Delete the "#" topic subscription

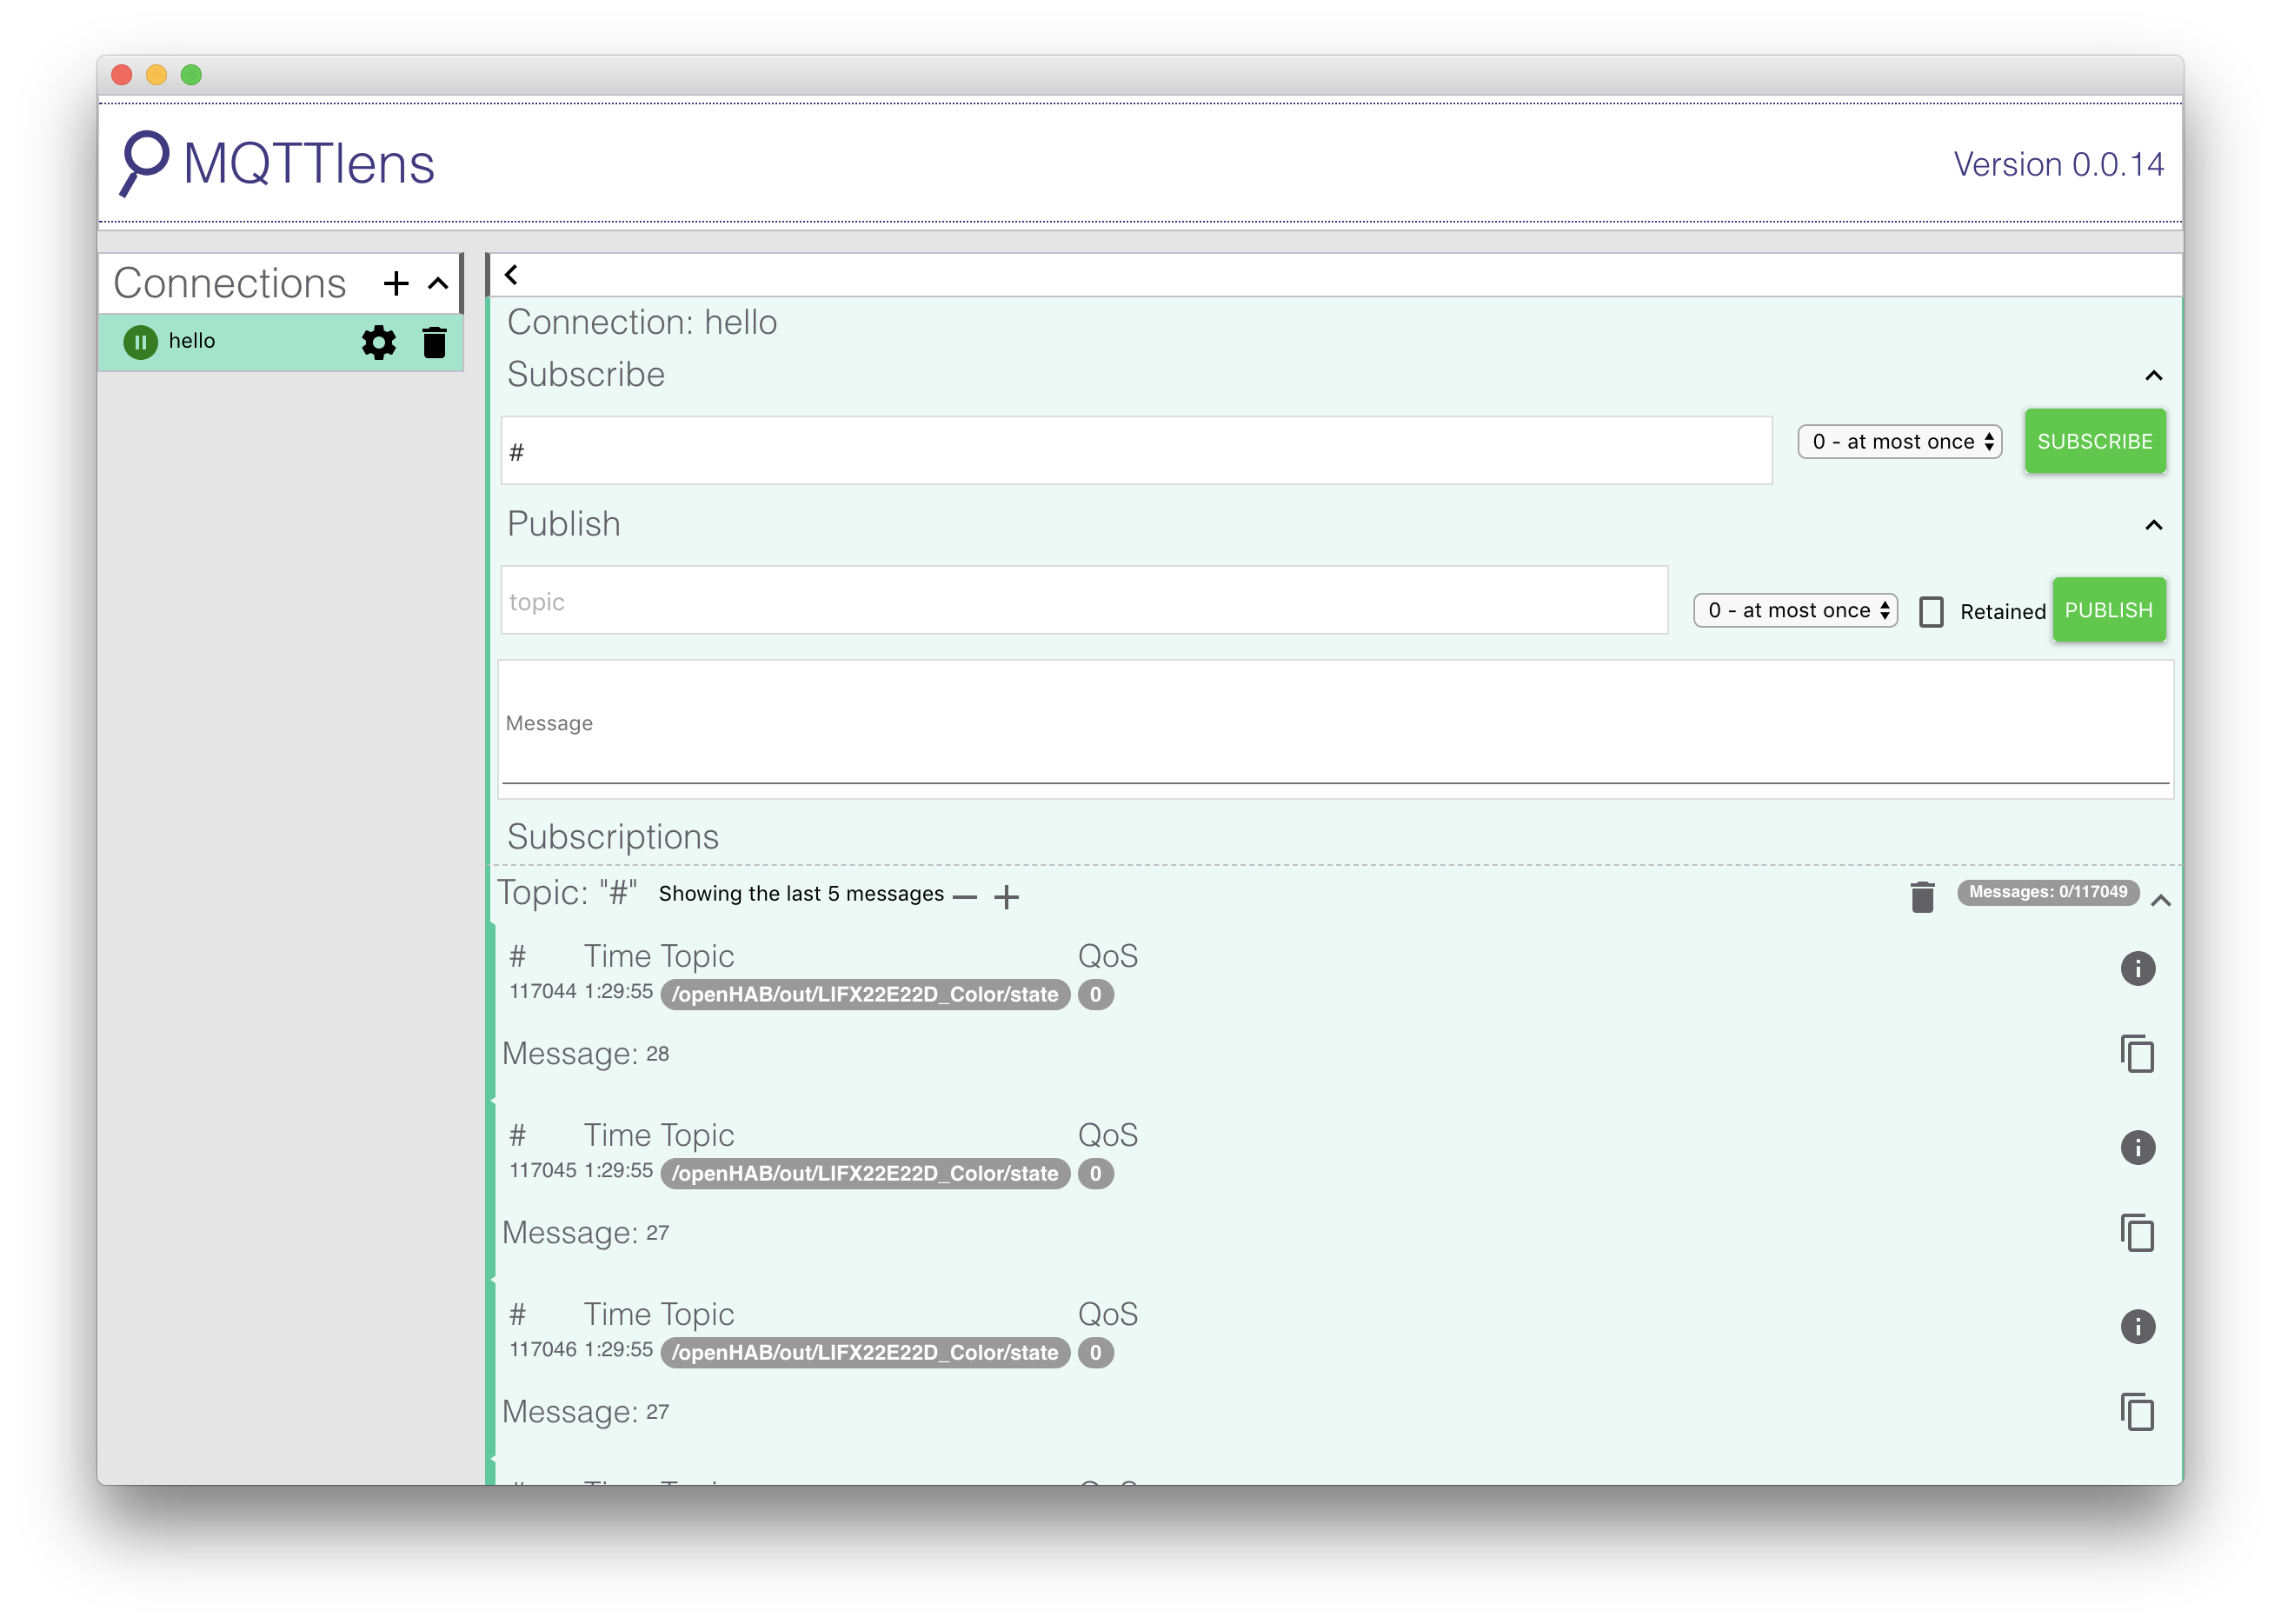(1921, 897)
